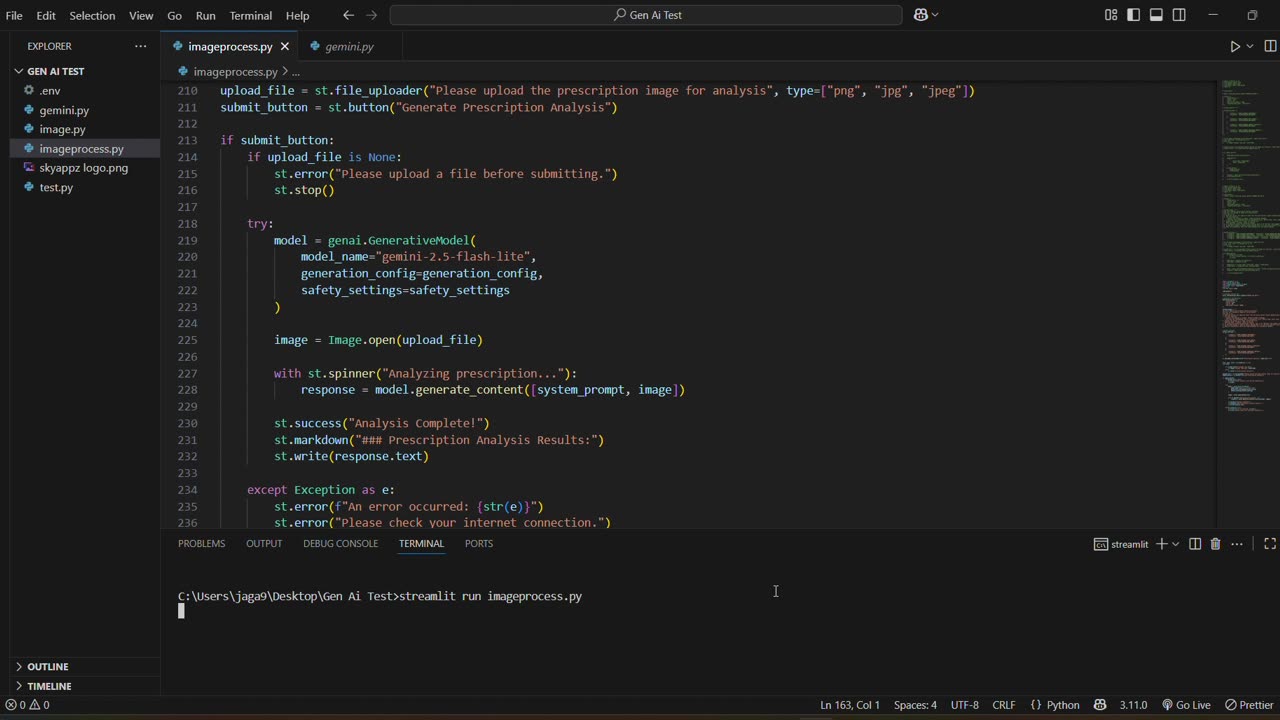Click Ln 163, Col 1 in status bar
This screenshot has width=1280, height=720.
pos(850,705)
